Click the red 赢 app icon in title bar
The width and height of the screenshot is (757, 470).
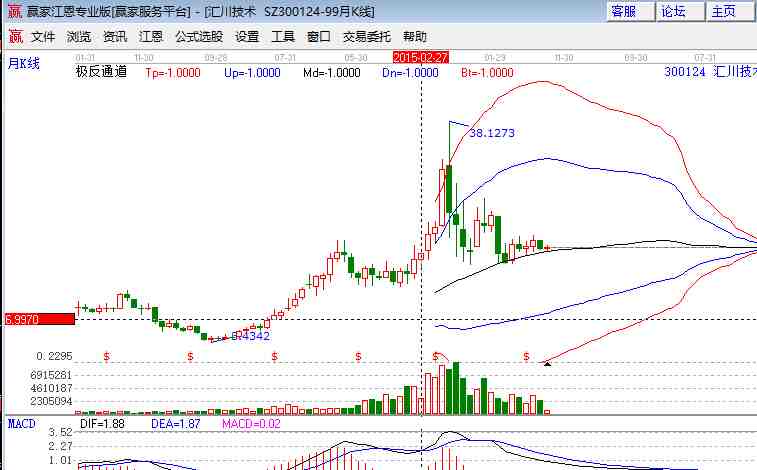(x=14, y=11)
